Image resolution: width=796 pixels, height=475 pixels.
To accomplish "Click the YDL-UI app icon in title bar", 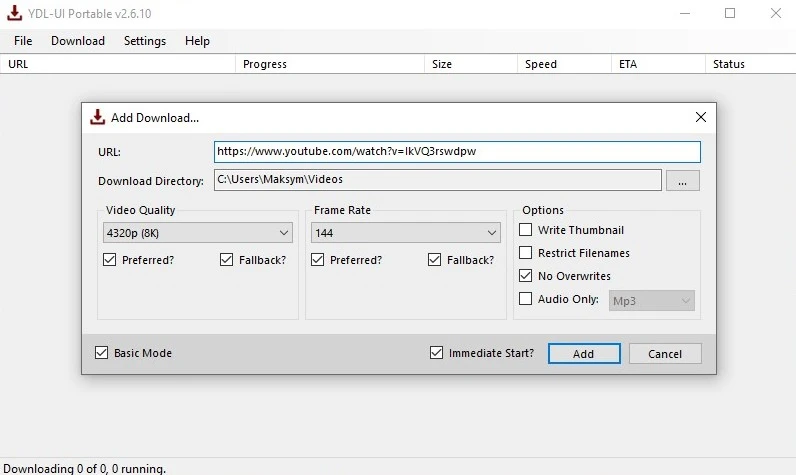I will point(14,13).
